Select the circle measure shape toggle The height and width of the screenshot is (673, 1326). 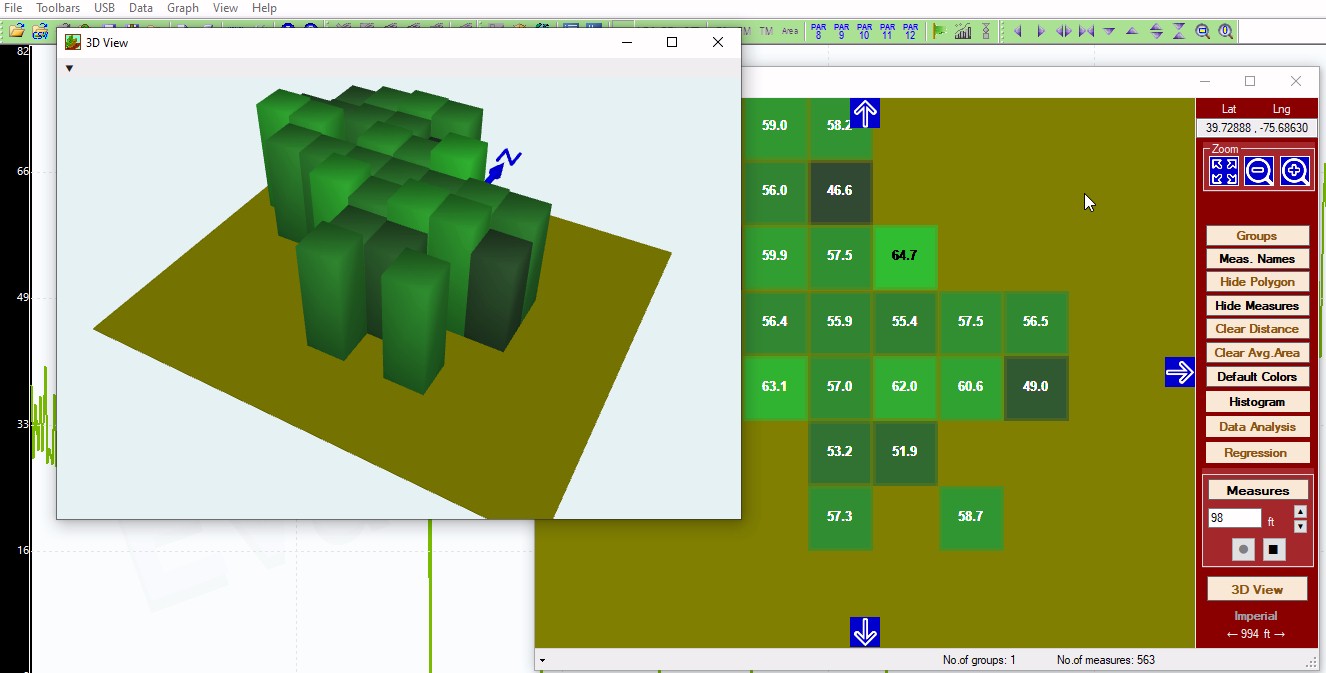coord(1243,549)
